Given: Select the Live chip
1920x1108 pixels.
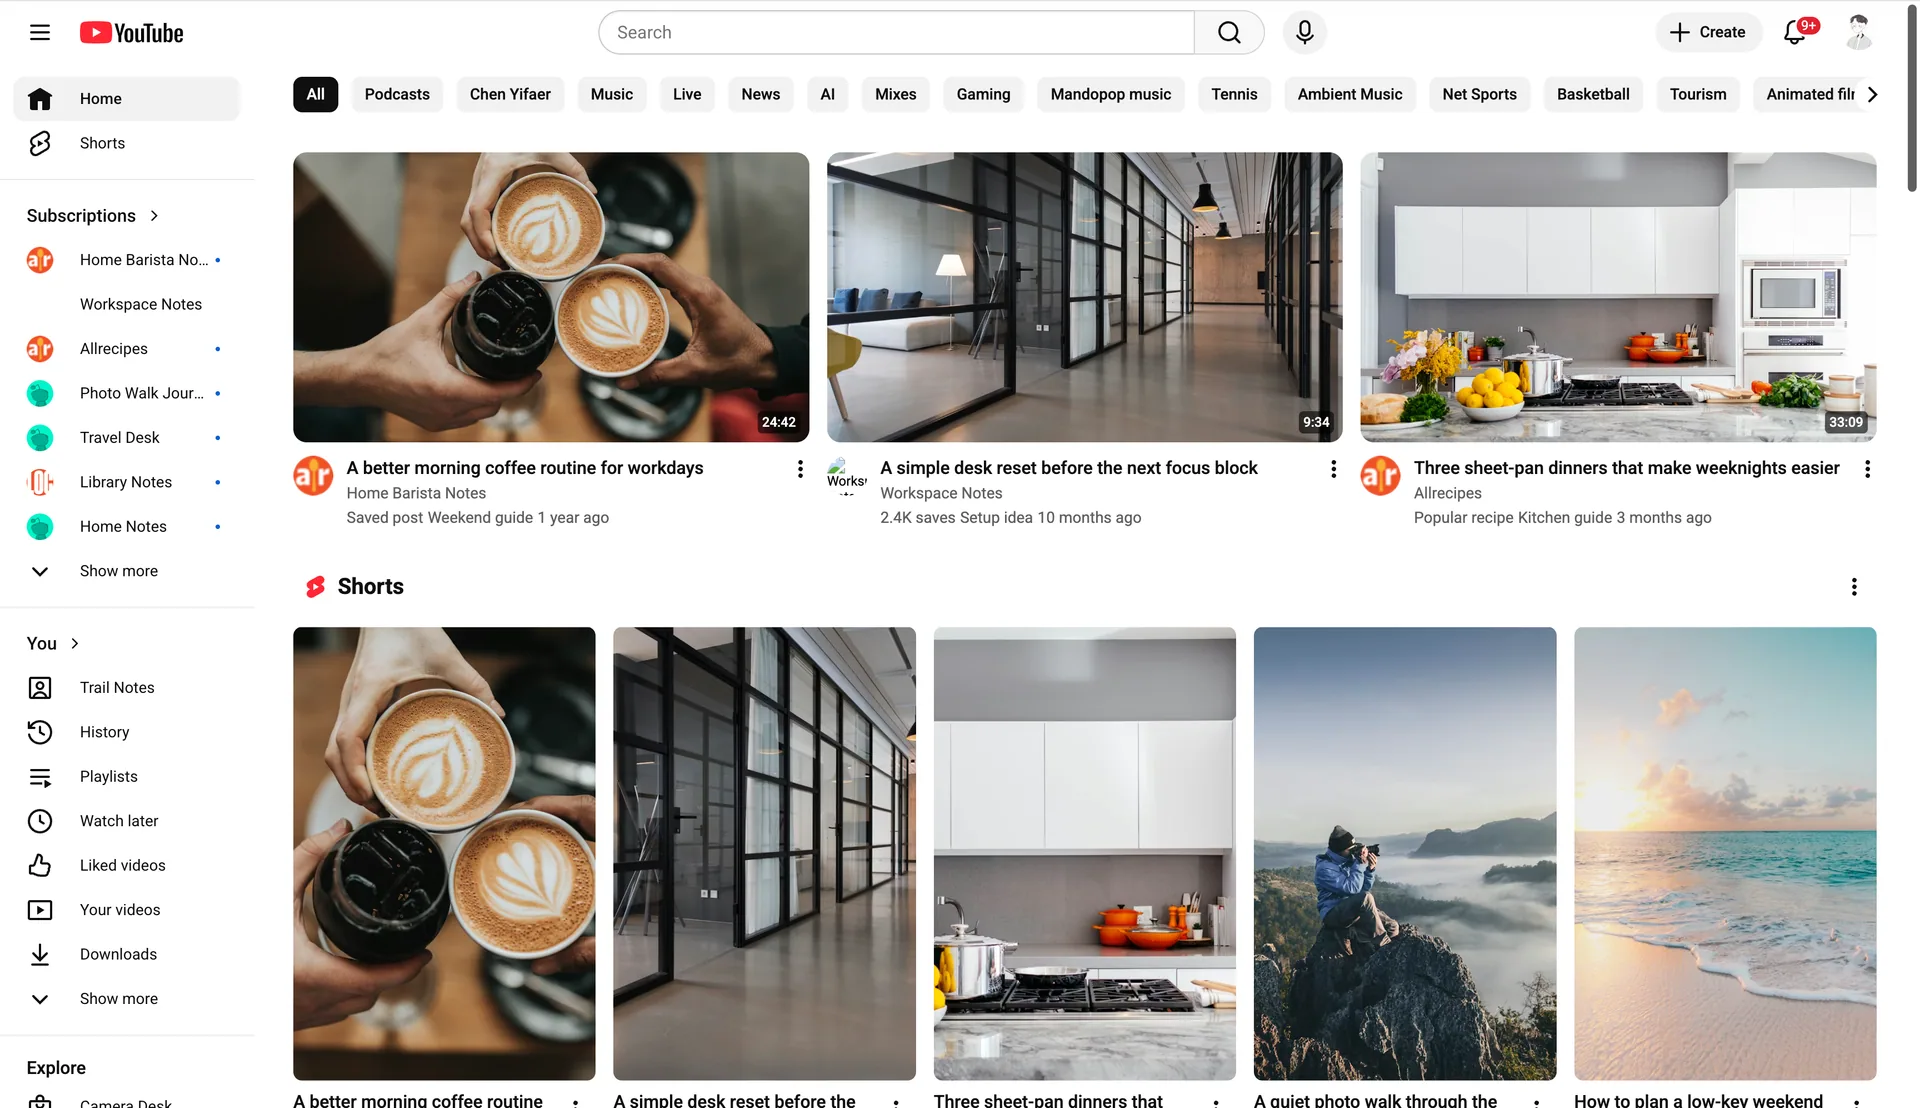Looking at the screenshot, I should 687,94.
